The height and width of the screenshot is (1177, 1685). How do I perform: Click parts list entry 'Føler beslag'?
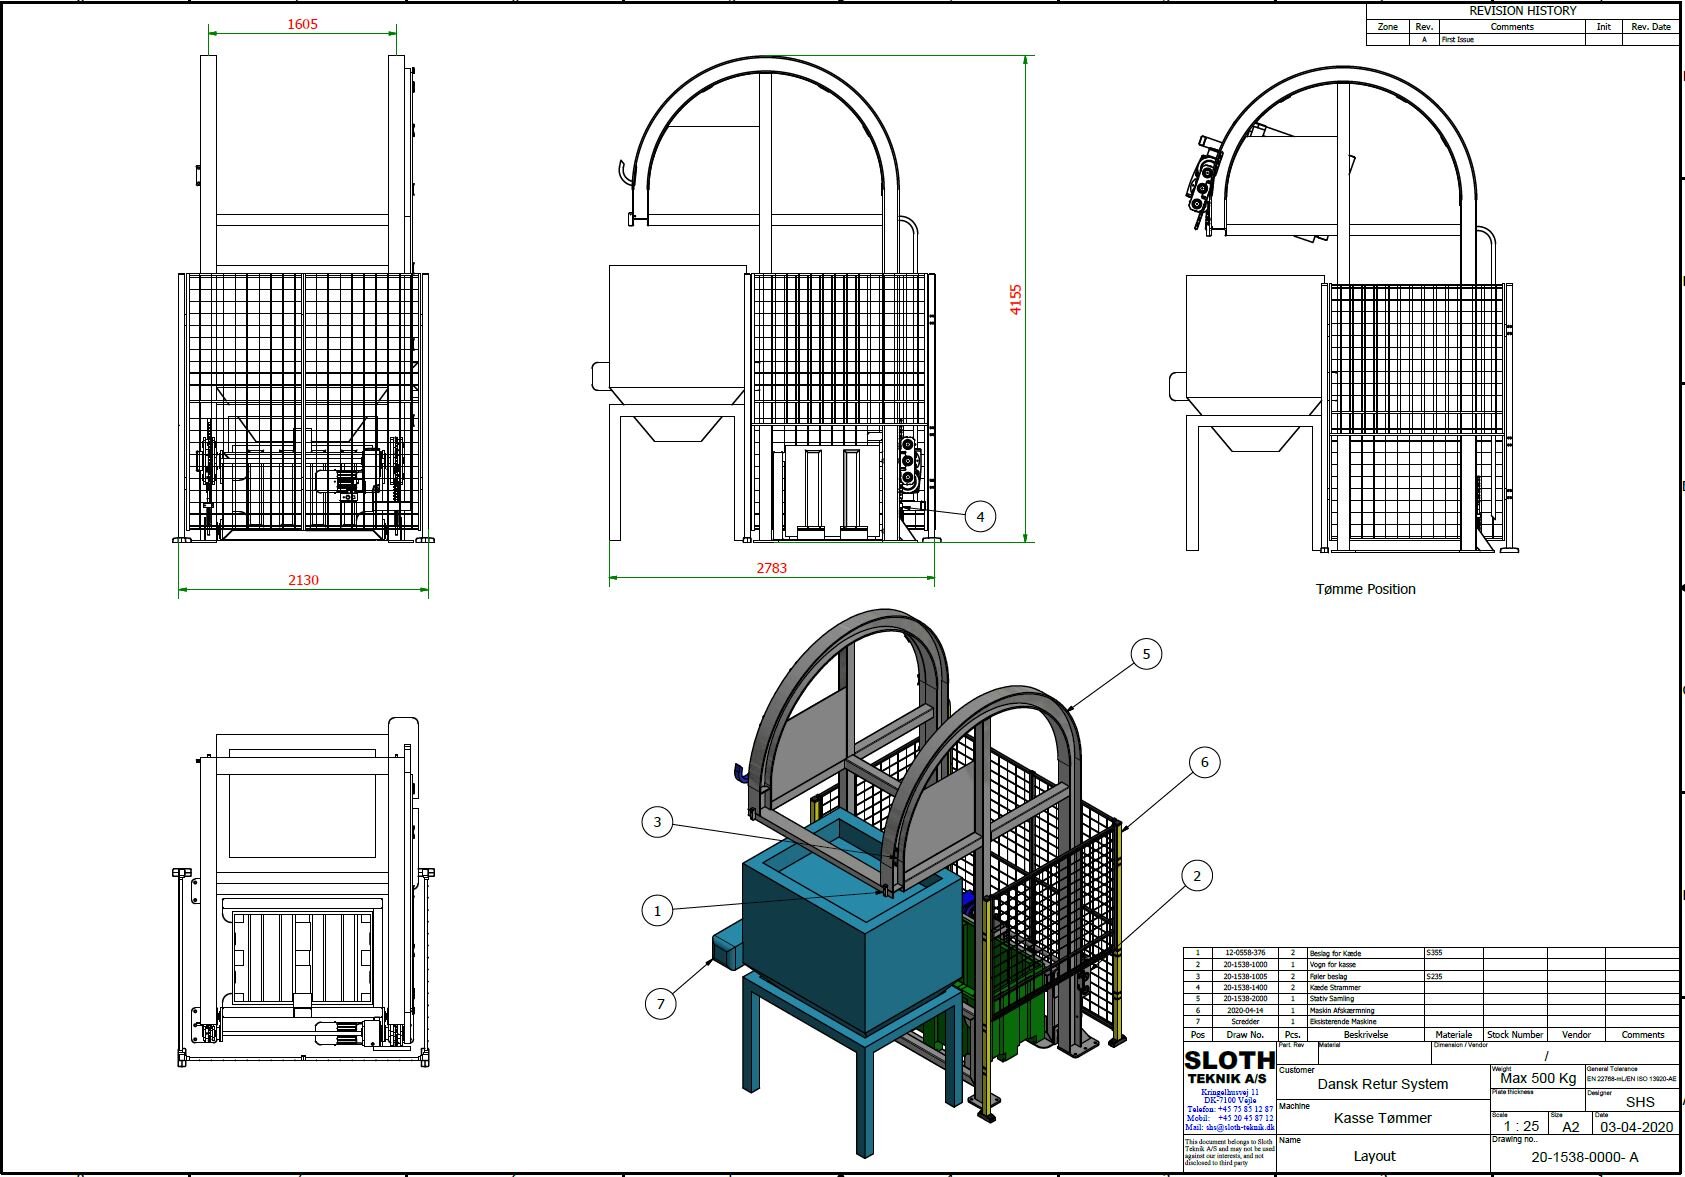pos(1328,976)
